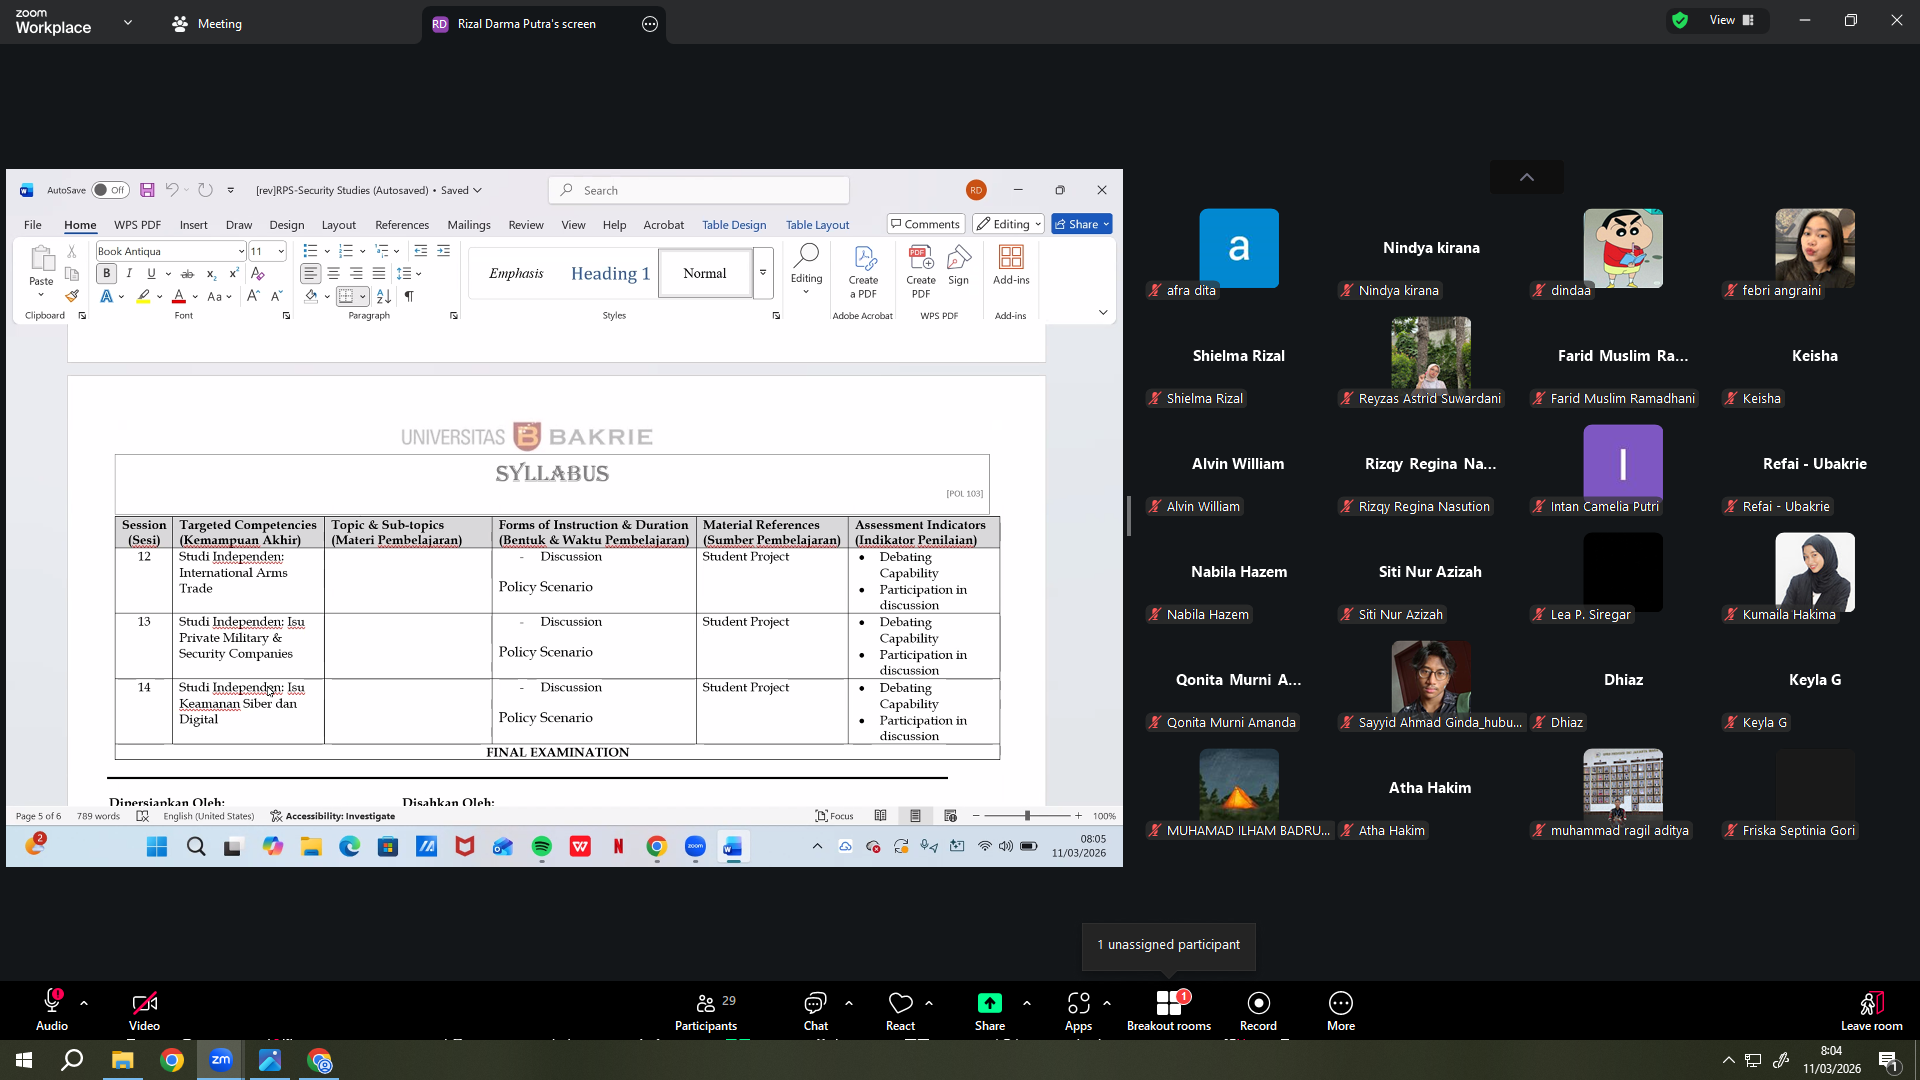The image size is (1920, 1080).
Task: Switch to the References ribbon tab
Action: click(x=402, y=225)
